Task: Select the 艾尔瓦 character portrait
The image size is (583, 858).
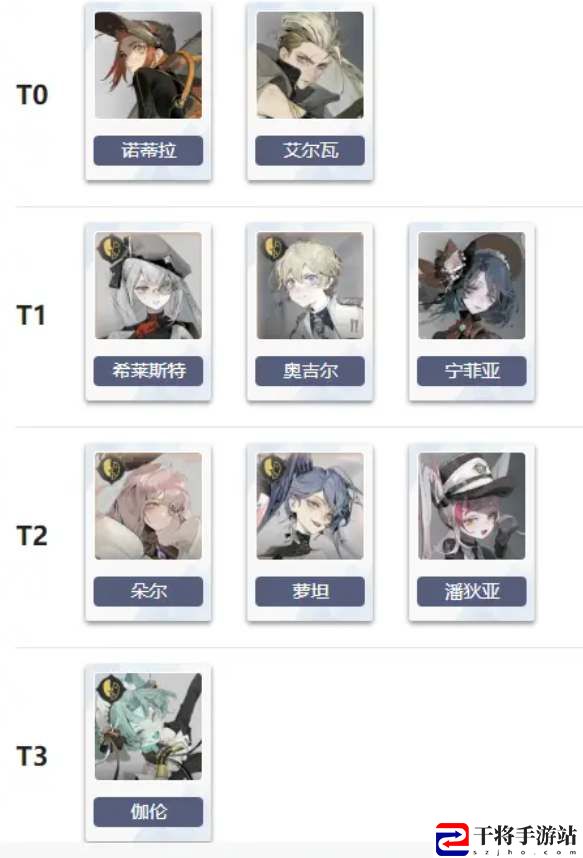Action: (310, 65)
